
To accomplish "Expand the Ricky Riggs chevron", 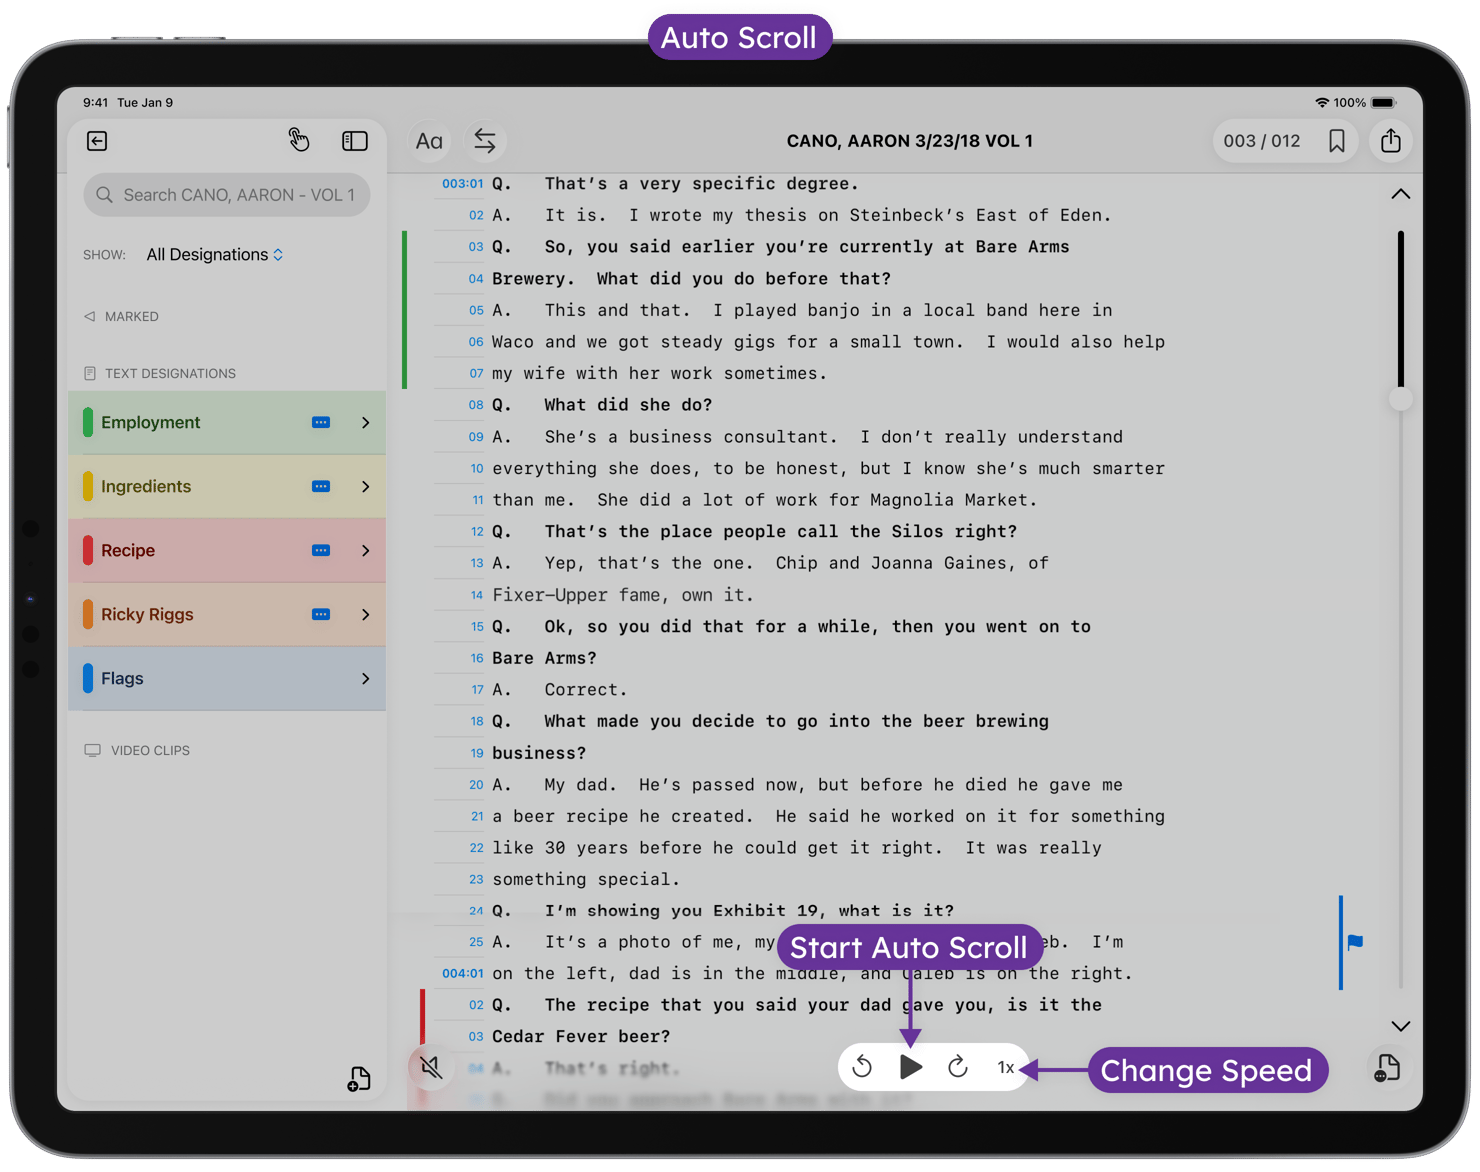I will 366,615.
